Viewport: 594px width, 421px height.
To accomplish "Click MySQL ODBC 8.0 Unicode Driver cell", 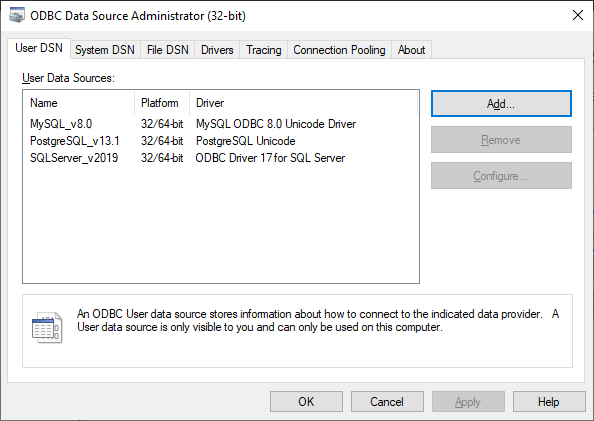I will point(276,124).
